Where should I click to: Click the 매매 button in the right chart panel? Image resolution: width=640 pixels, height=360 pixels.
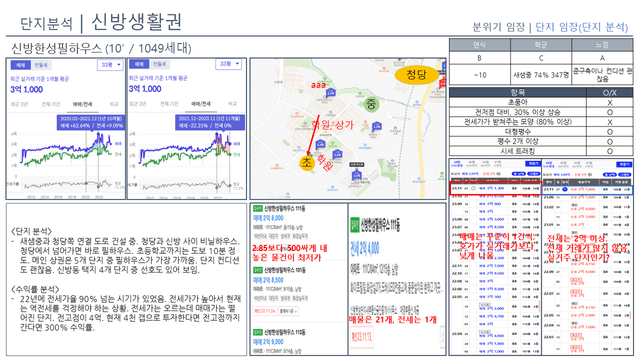click(139, 64)
